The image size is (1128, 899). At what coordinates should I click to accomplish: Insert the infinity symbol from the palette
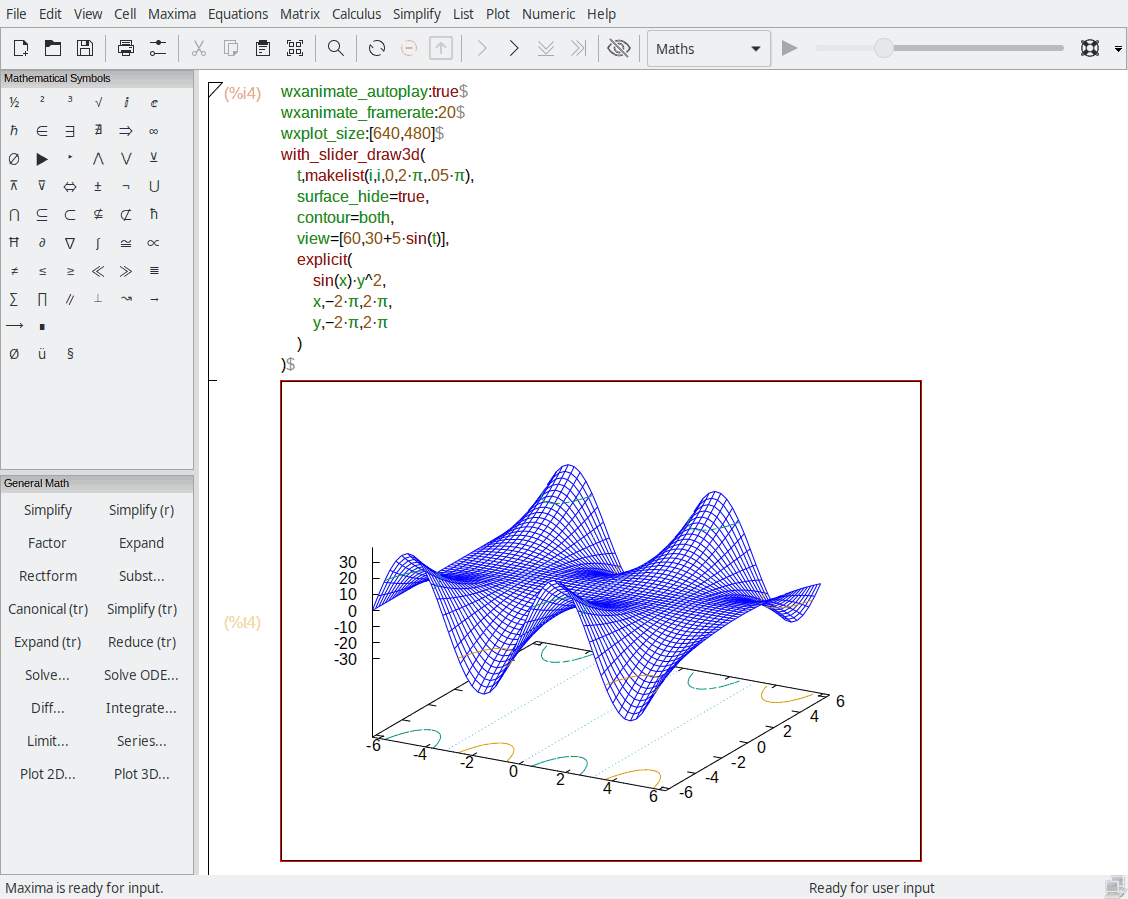pyautogui.click(x=154, y=131)
